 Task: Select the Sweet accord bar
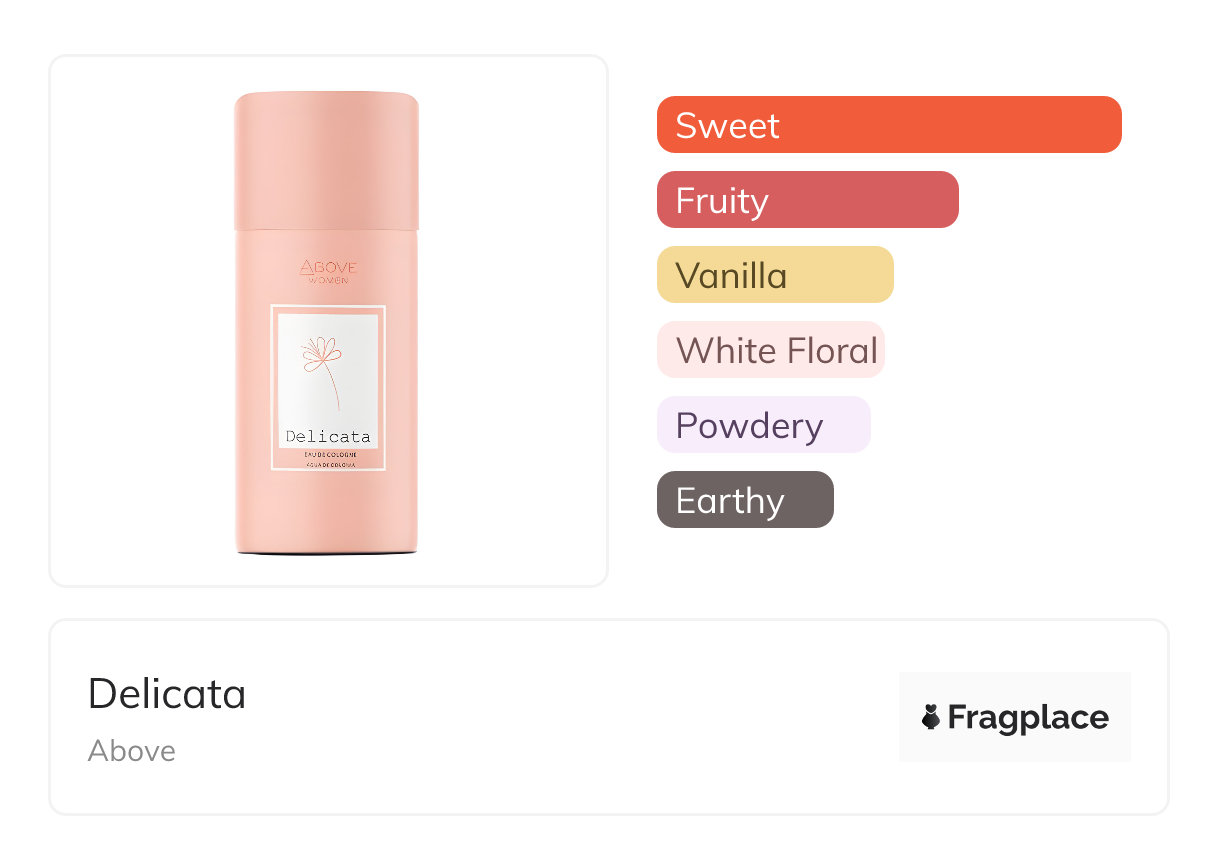click(888, 125)
